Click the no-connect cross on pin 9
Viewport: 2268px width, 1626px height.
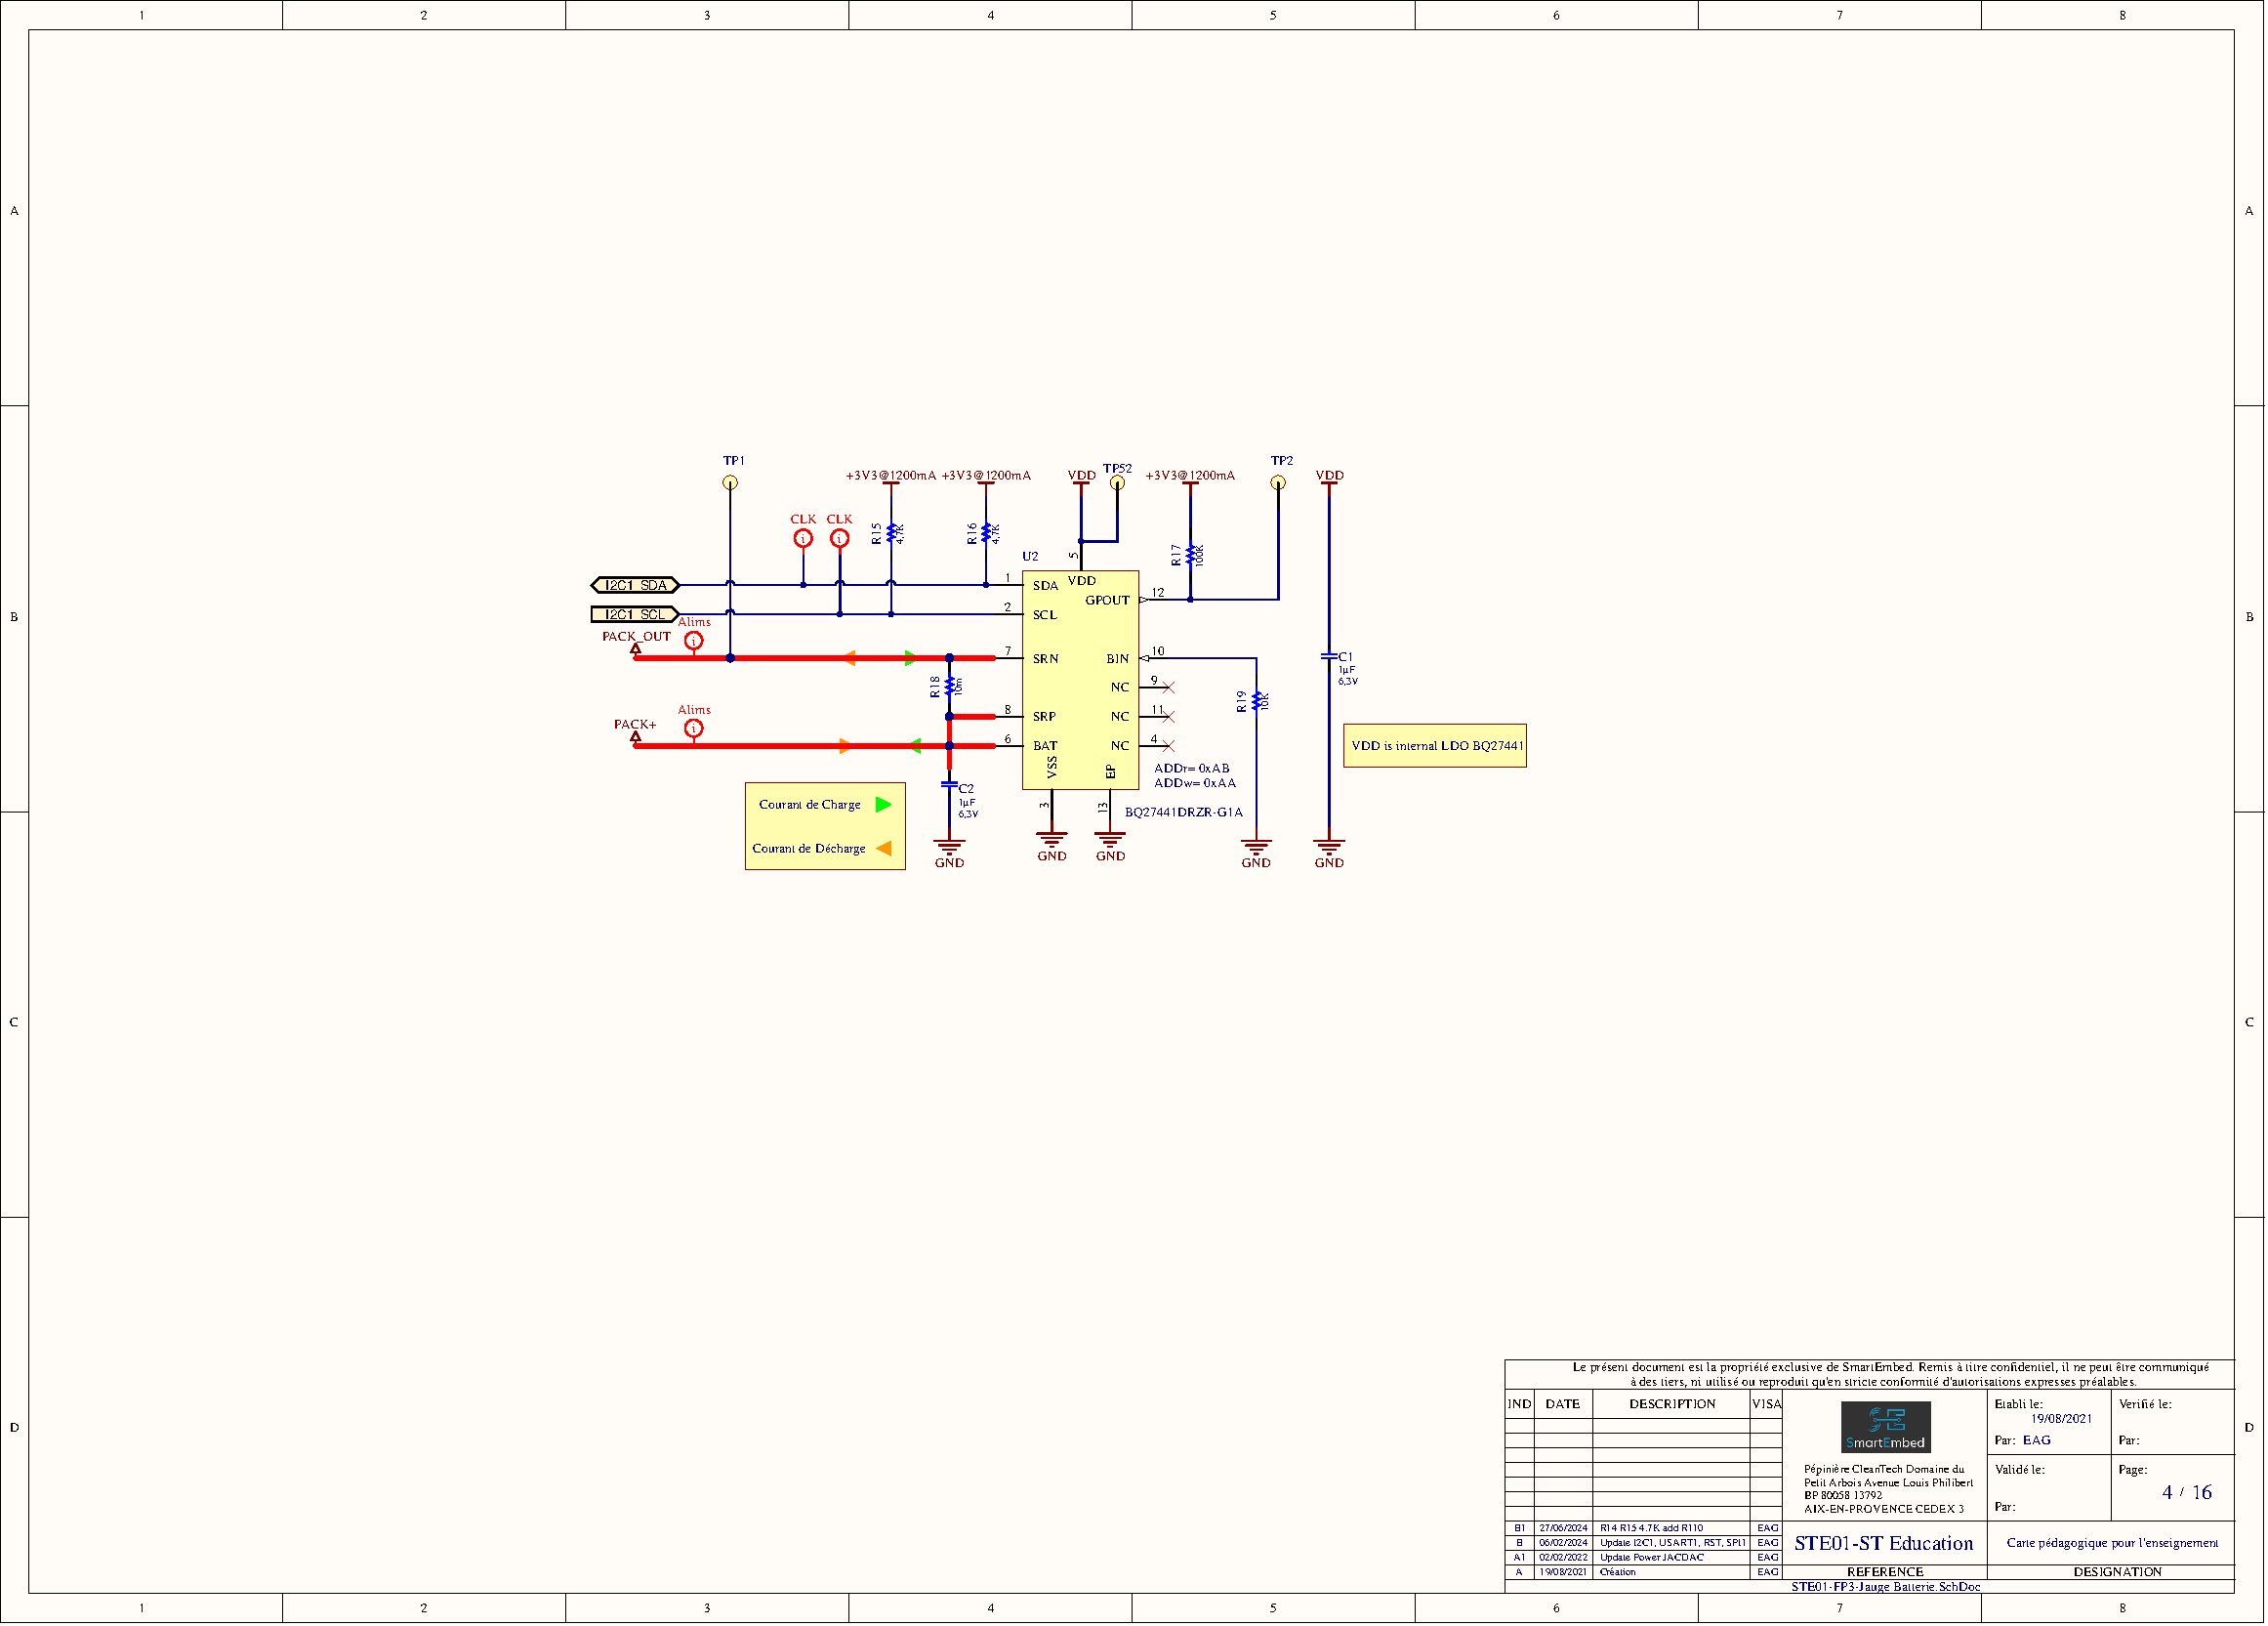[1168, 688]
